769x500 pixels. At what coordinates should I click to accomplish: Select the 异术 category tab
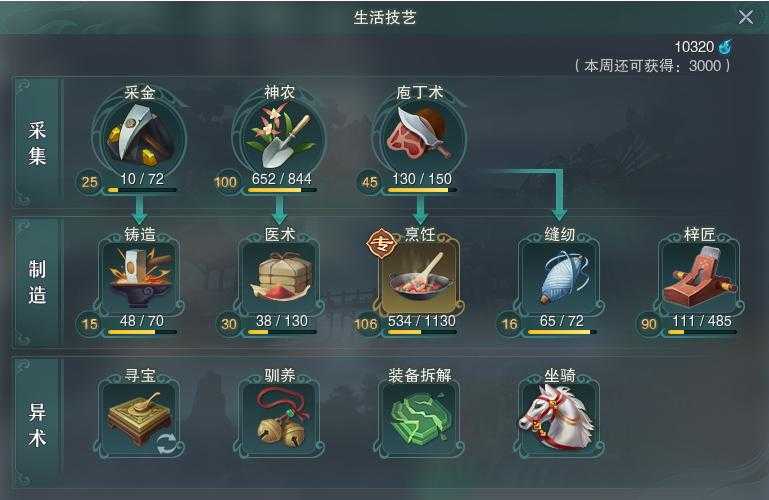point(37,424)
